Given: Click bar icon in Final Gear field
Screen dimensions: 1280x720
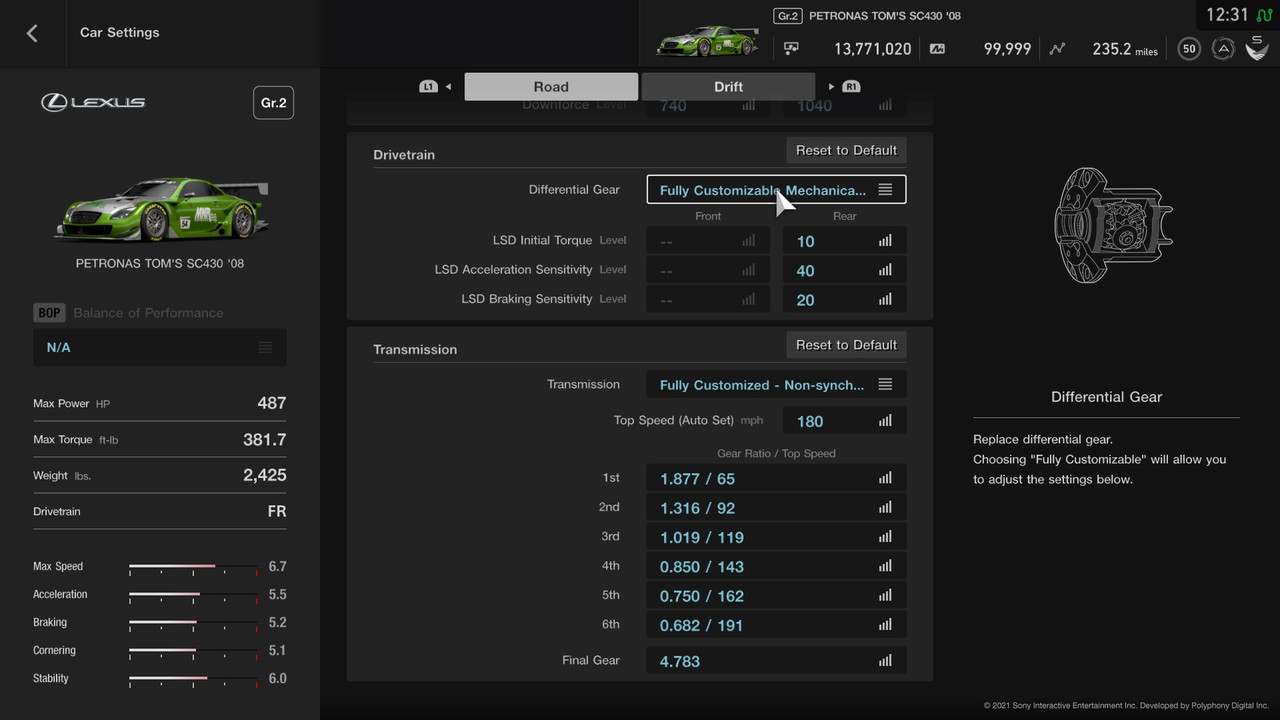Looking at the screenshot, I should (x=885, y=661).
